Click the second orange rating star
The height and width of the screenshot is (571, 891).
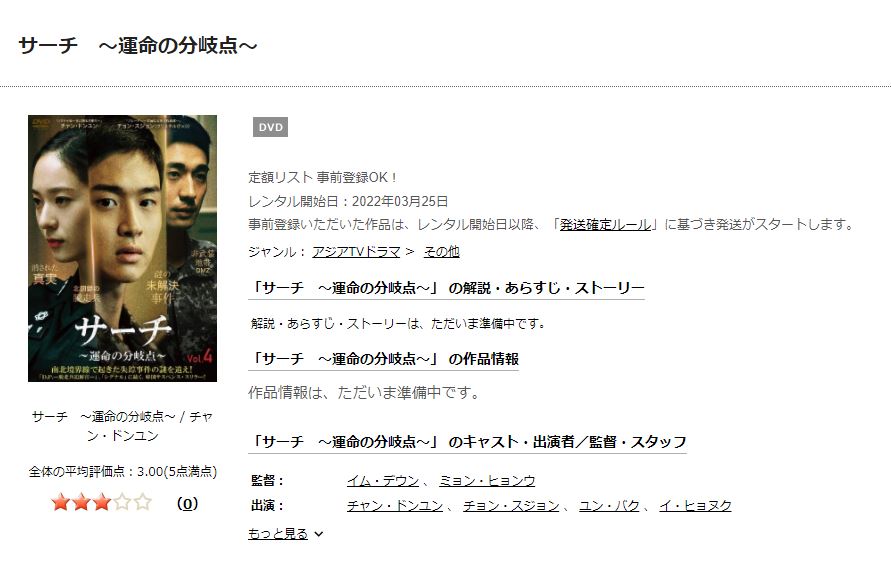(x=81, y=502)
